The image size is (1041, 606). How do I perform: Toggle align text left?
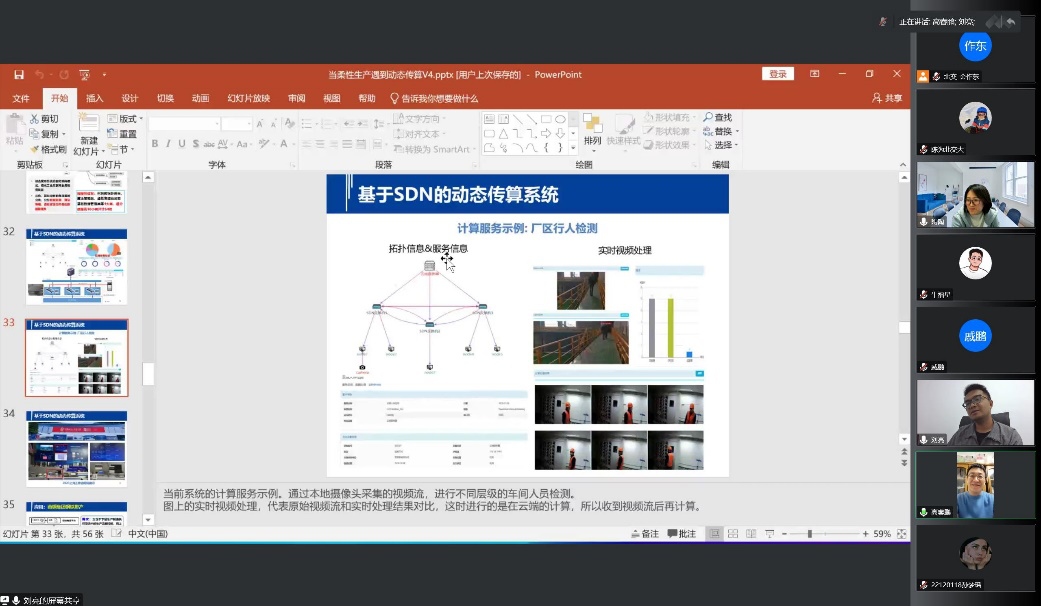point(307,144)
